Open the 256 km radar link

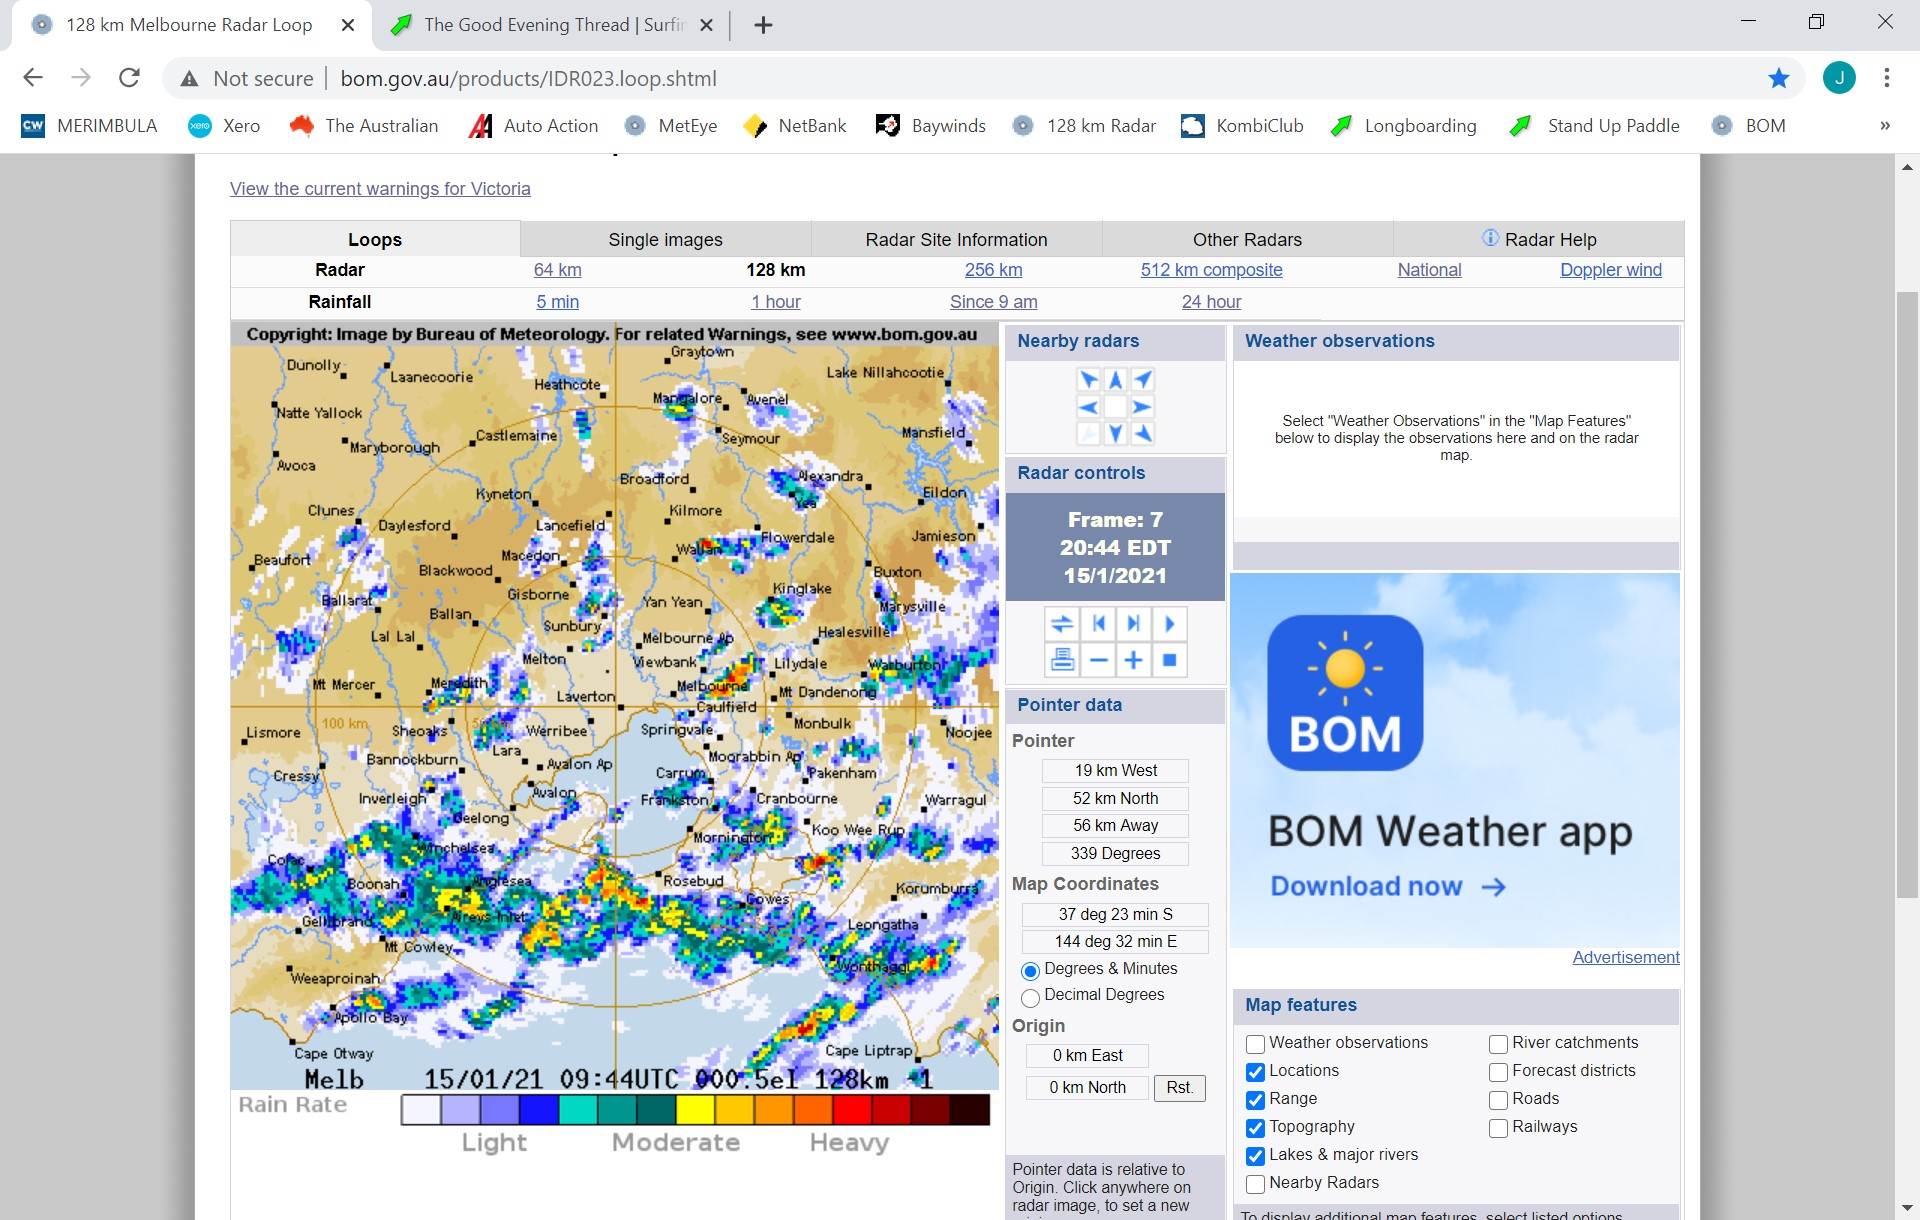(x=993, y=270)
